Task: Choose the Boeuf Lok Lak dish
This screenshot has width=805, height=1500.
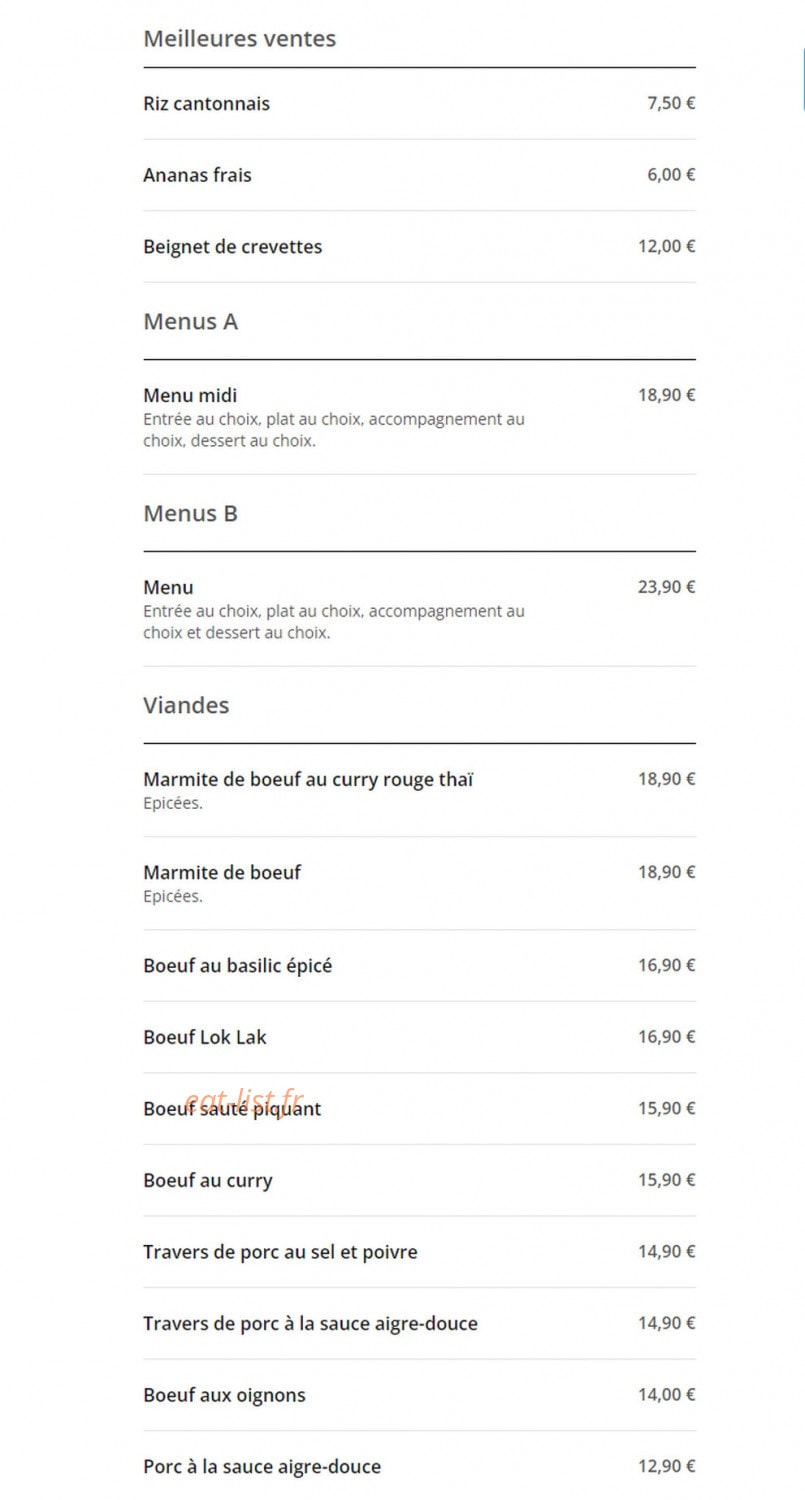Action: tap(419, 1037)
